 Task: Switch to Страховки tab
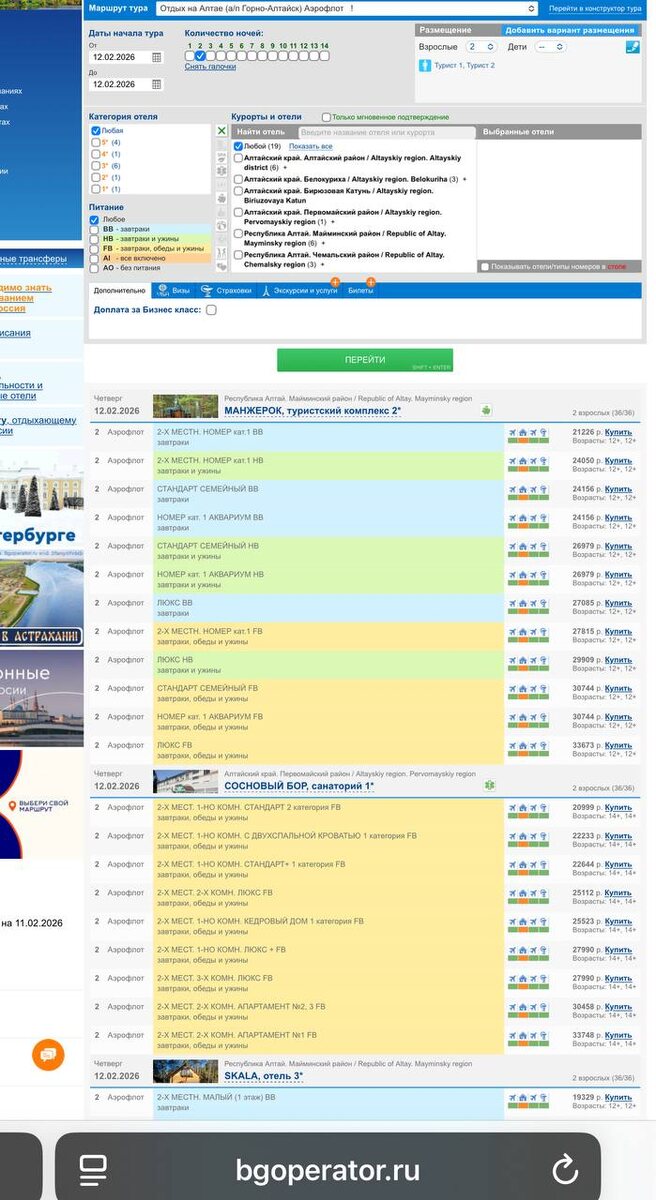tap(226, 291)
